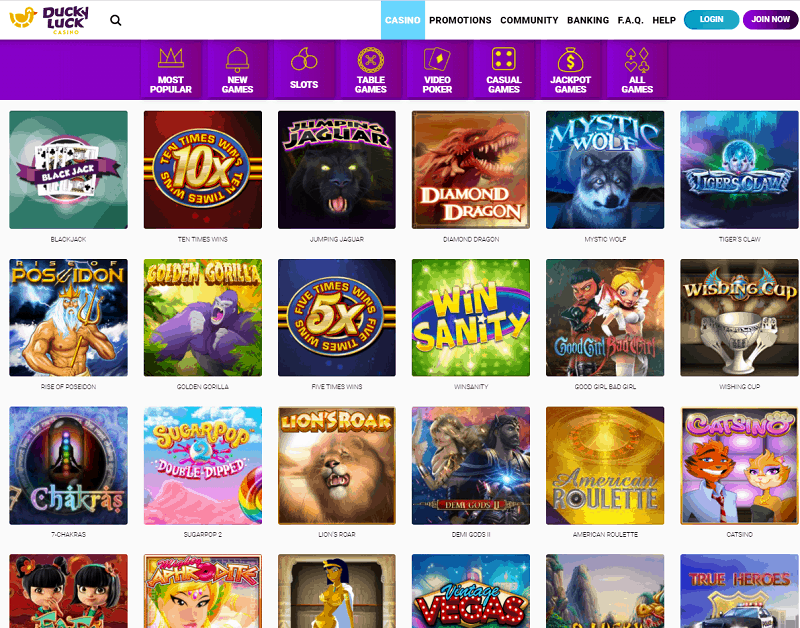Click the Login button
800x628 pixels.
(711, 19)
